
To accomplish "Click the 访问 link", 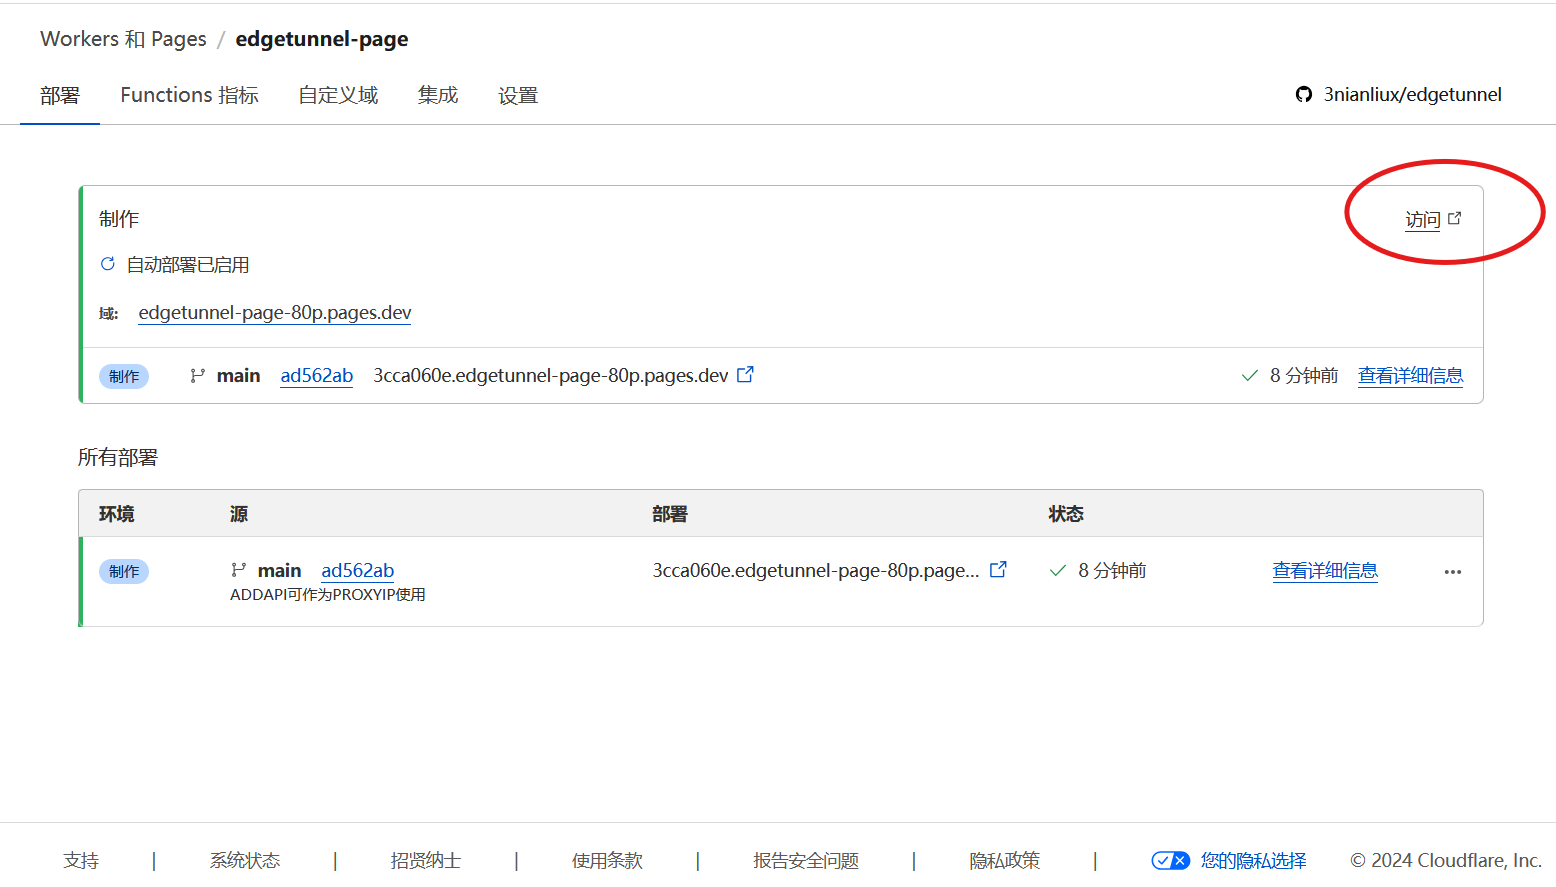I will click(1423, 219).
